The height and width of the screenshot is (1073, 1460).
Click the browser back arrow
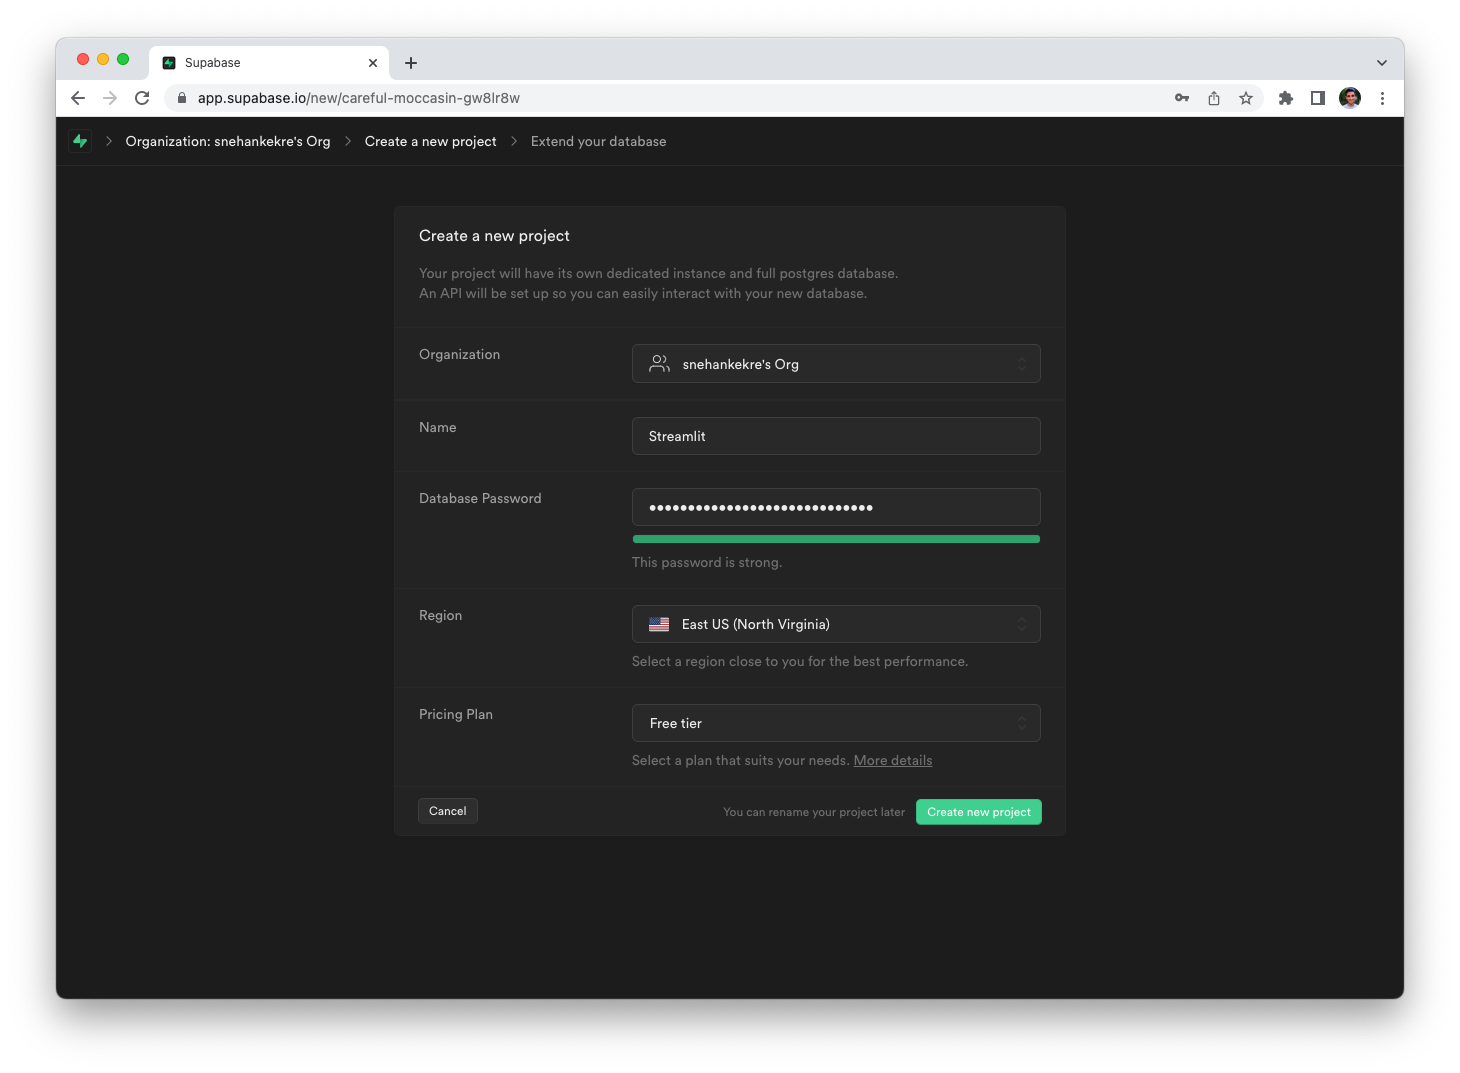click(78, 98)
